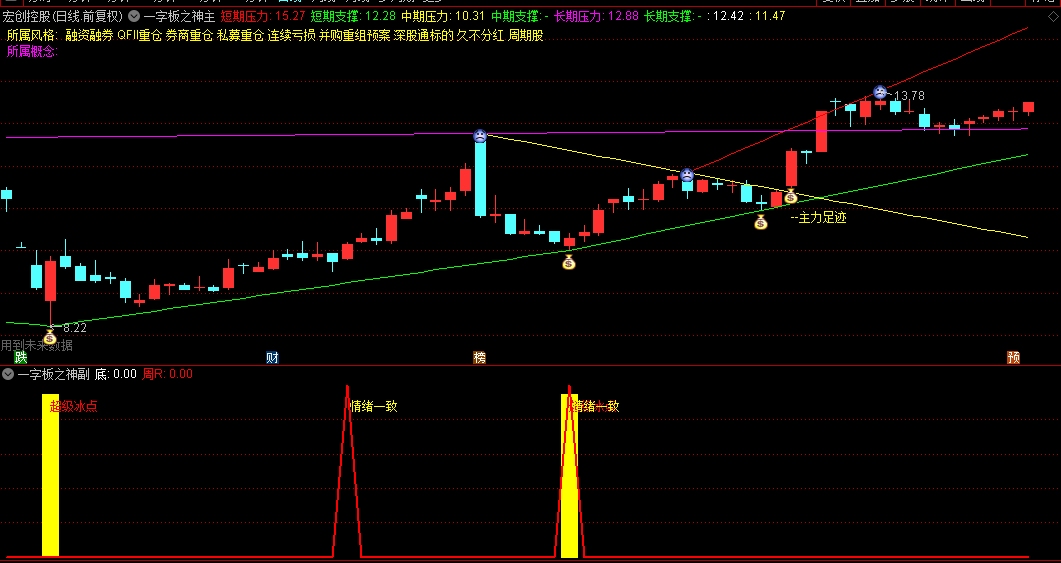Click the 一字板之神主 indicator name
This screenshot has width=1061, height=563.
coord(179,16)
